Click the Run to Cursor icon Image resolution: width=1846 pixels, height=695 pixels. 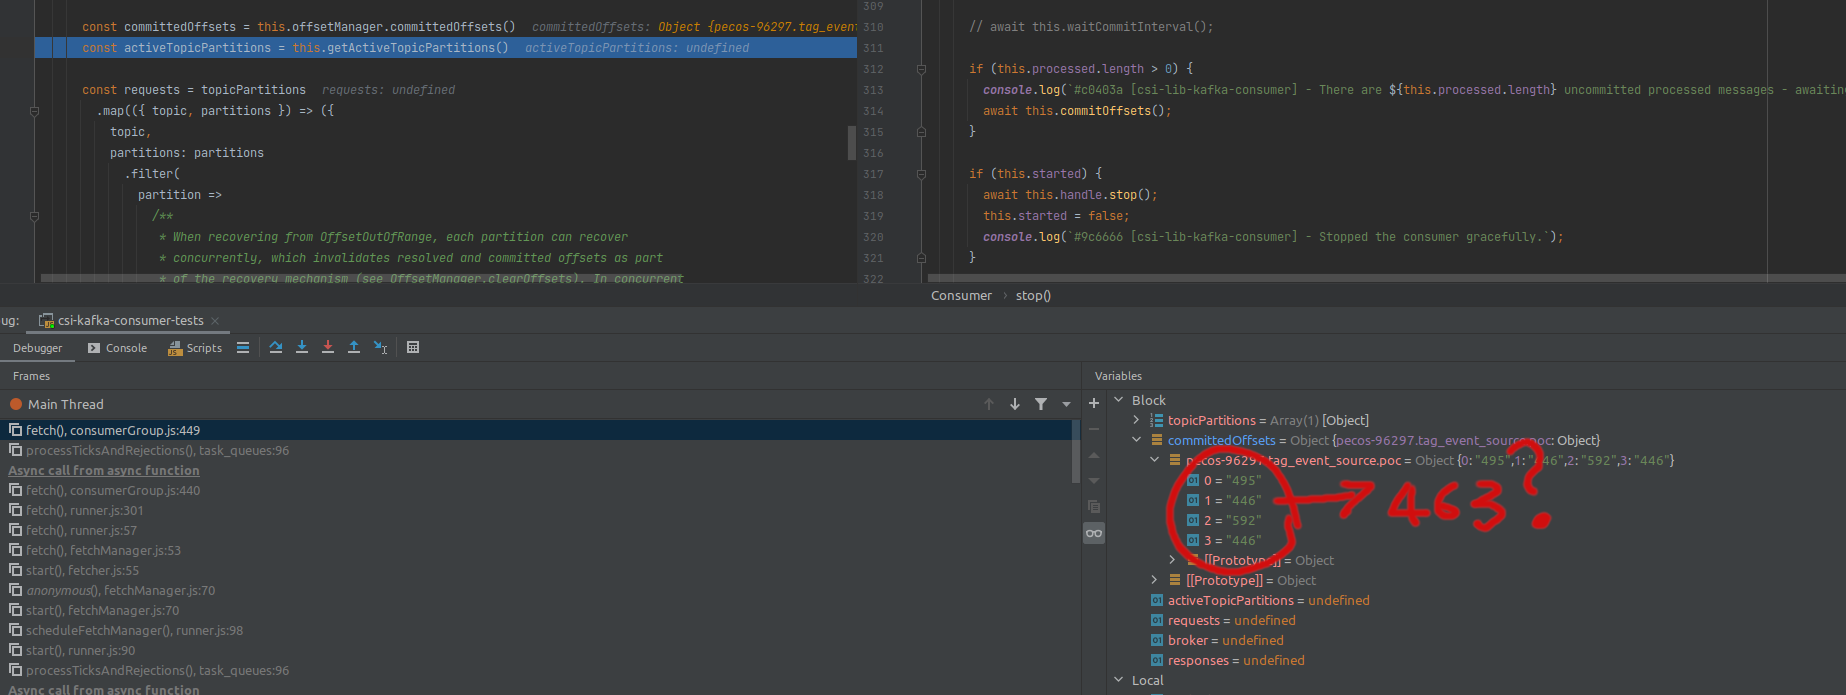(381, 347)
